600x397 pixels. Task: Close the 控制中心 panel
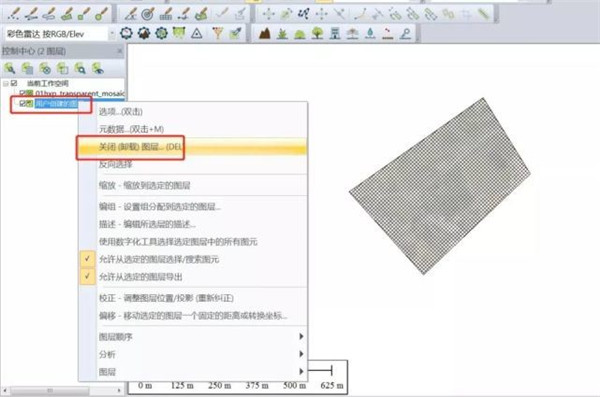click(120, 51)
